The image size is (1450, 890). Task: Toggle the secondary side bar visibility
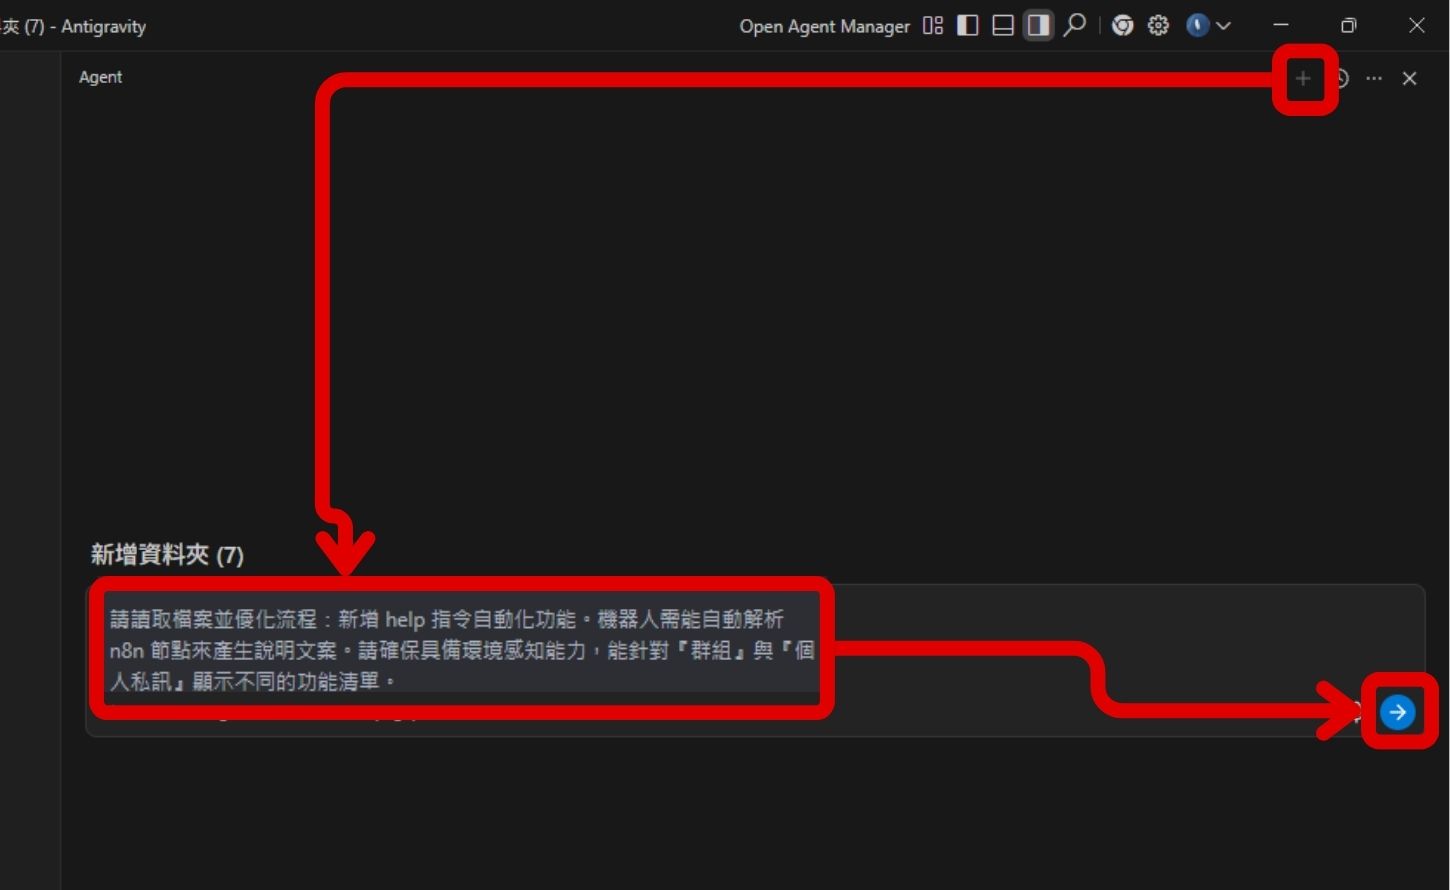coord(1037,26)
